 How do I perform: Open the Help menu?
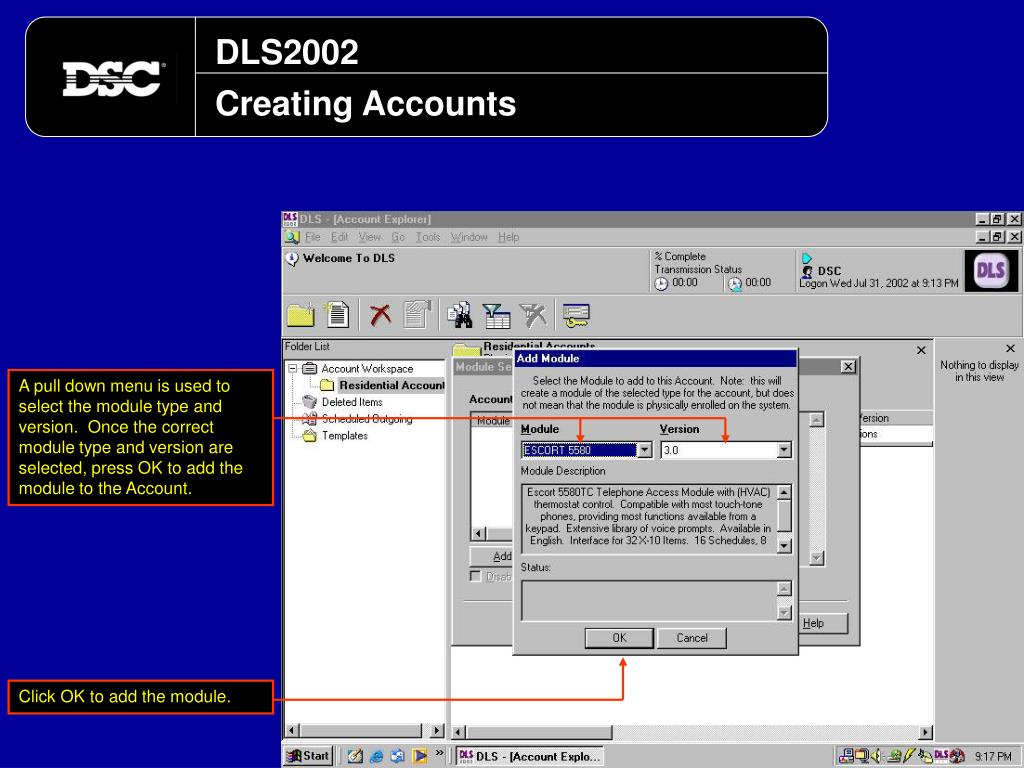tap(509, 237)
